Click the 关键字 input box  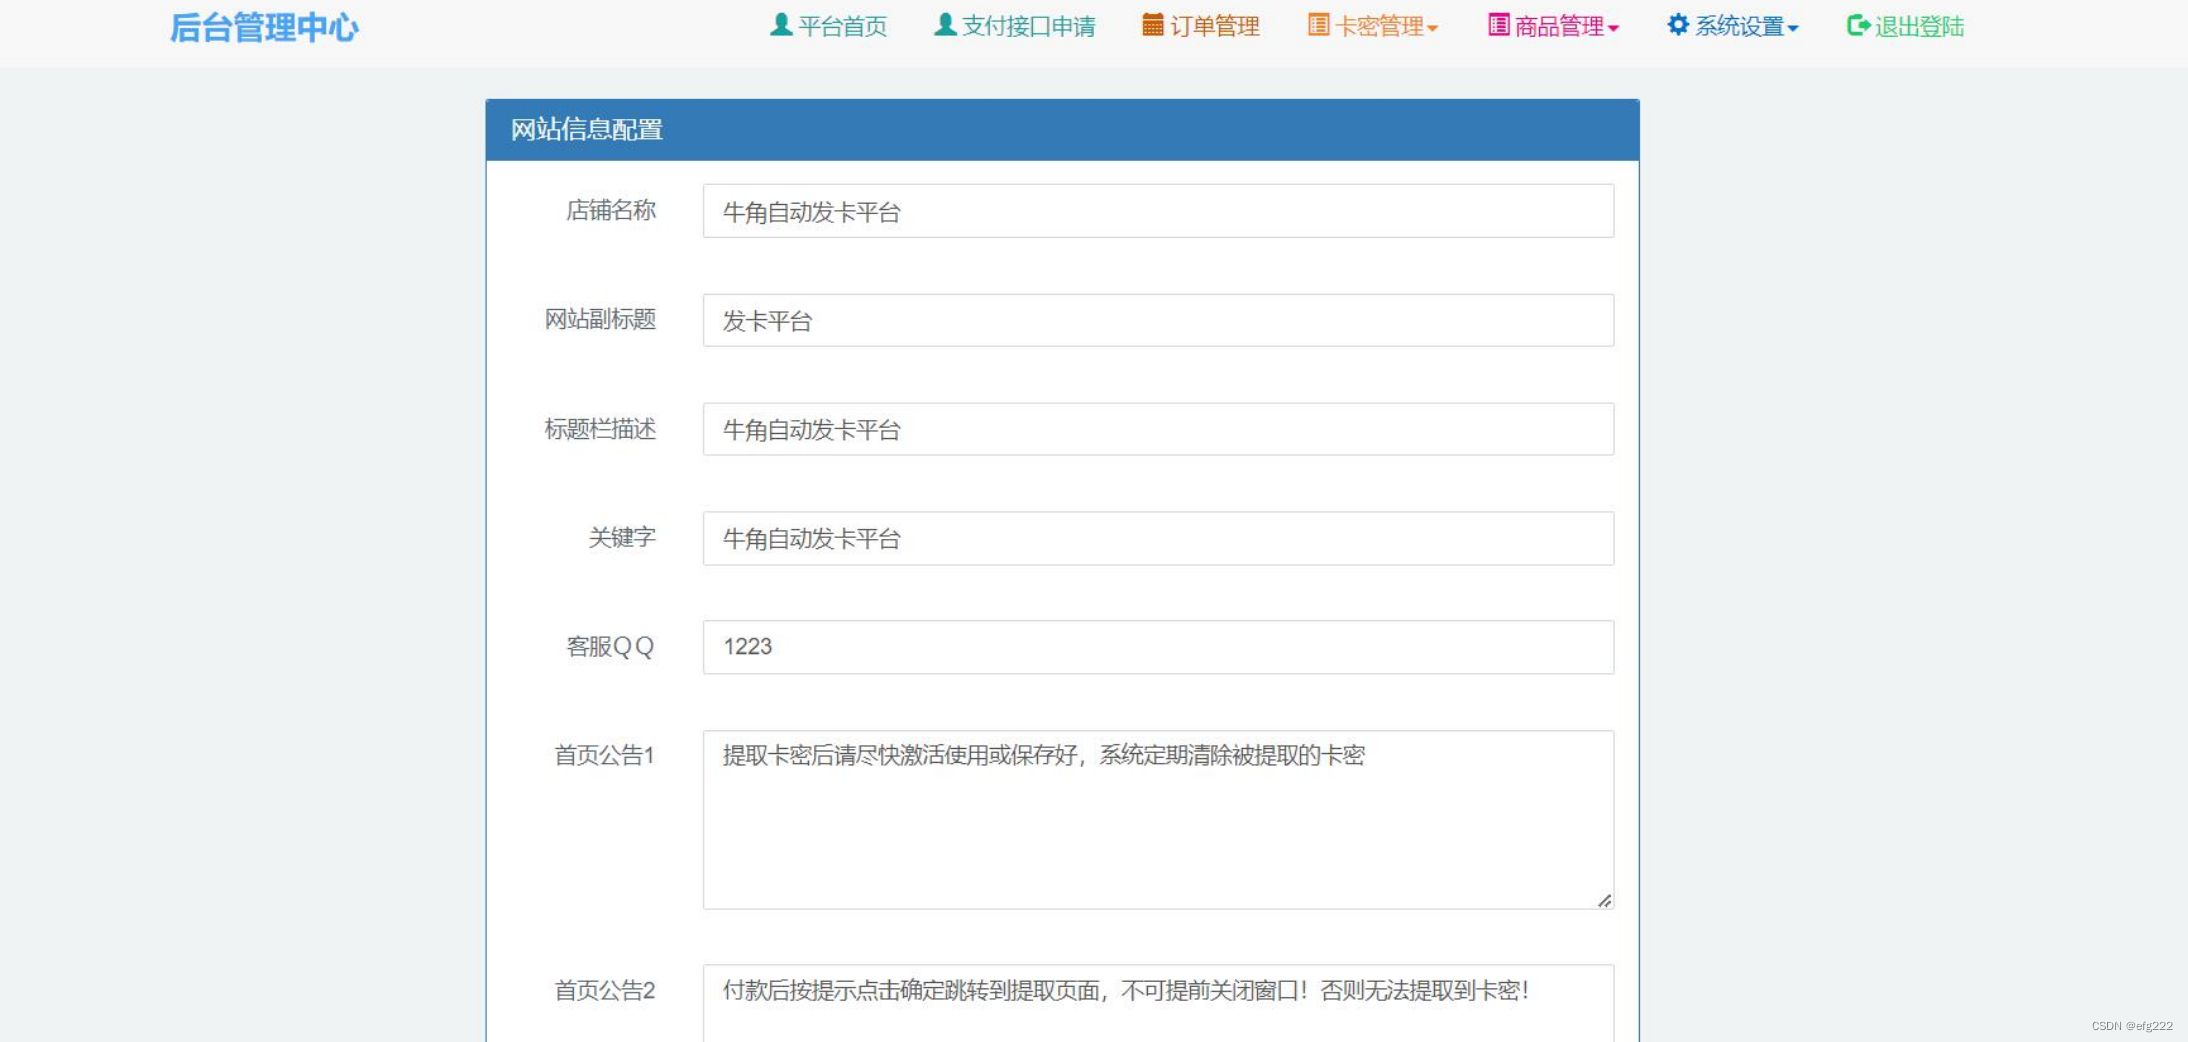1157,539
